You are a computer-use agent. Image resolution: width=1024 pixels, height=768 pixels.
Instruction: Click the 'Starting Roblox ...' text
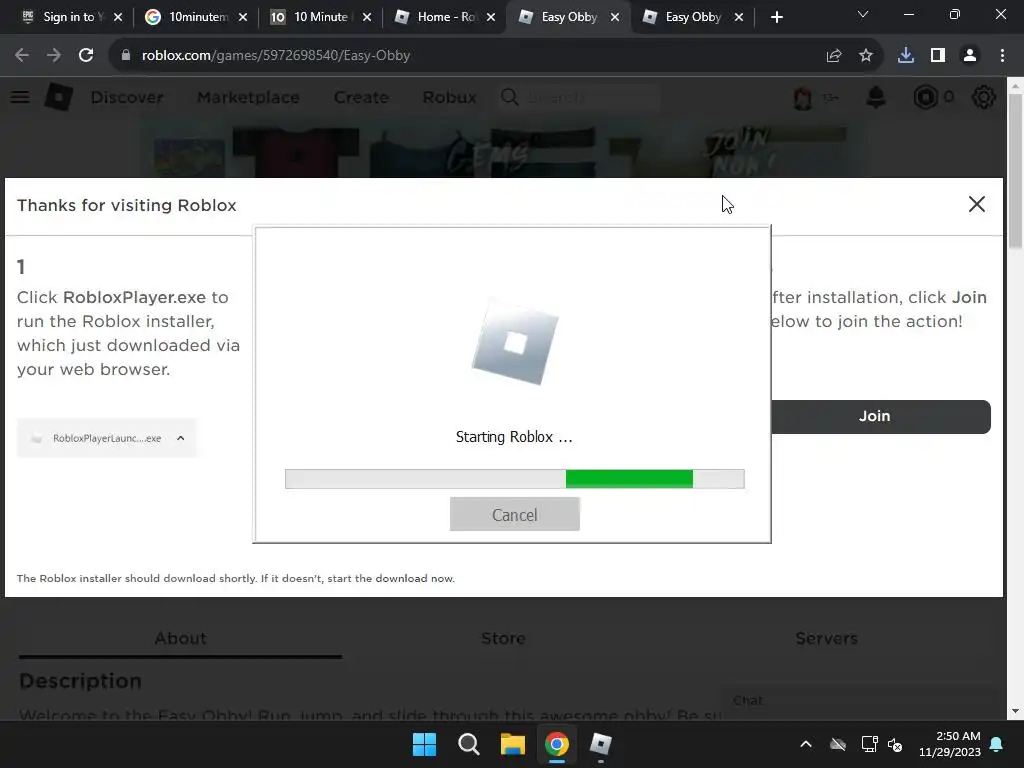(514, 437)
